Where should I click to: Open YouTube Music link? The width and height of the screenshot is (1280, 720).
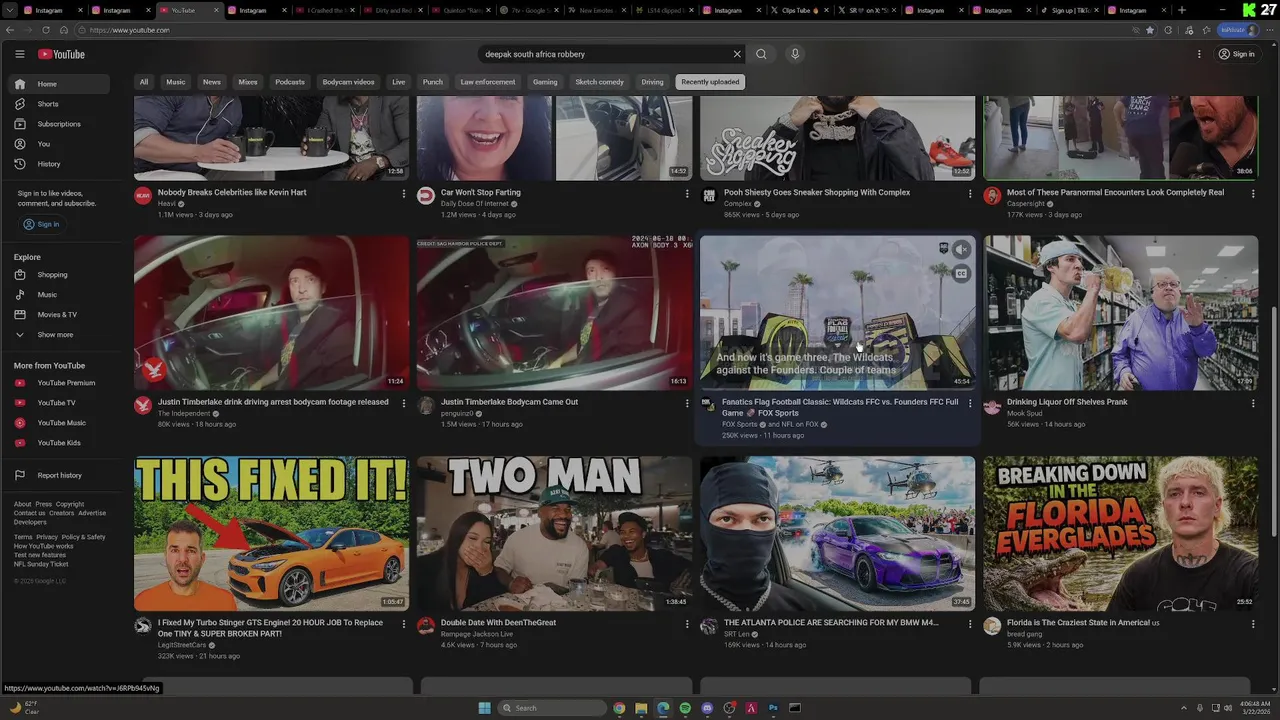[x=60, y=423]
